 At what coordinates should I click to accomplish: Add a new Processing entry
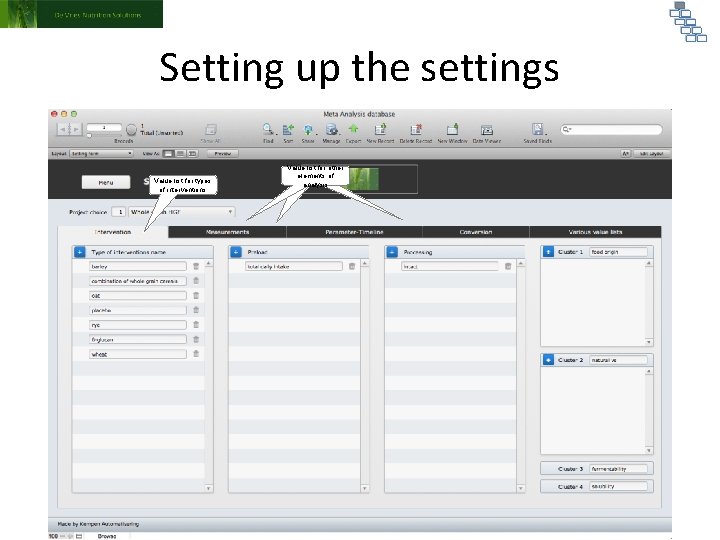click(x=392, y=252)
